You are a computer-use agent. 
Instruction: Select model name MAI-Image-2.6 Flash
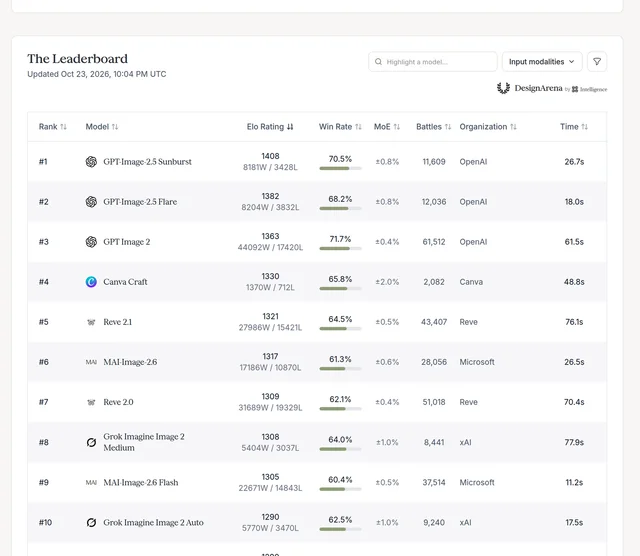pos(141,483)
